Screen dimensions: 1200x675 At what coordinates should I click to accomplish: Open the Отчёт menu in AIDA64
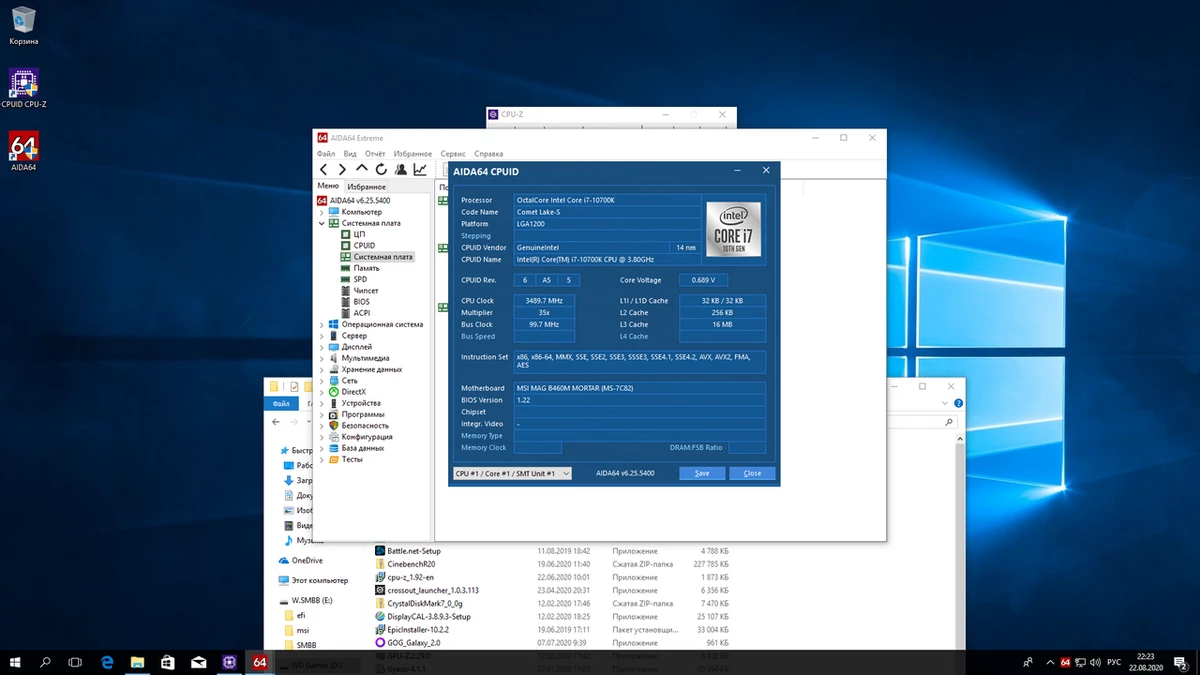[x=375, y=154]
